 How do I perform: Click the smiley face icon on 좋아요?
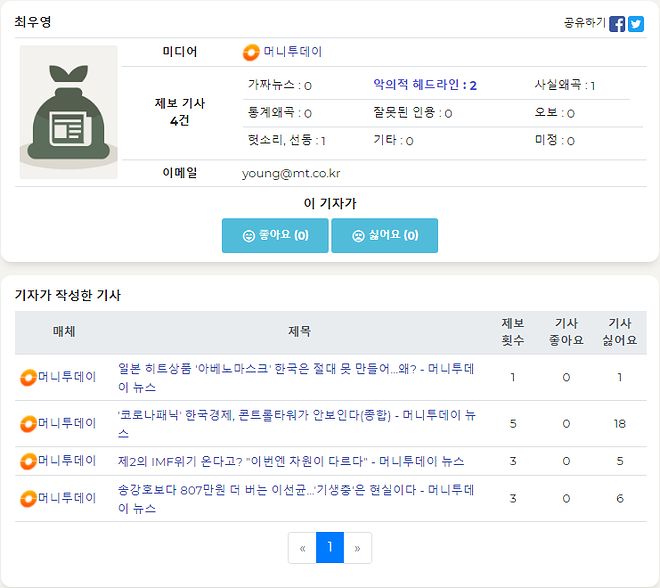click(x=249, y=236)
